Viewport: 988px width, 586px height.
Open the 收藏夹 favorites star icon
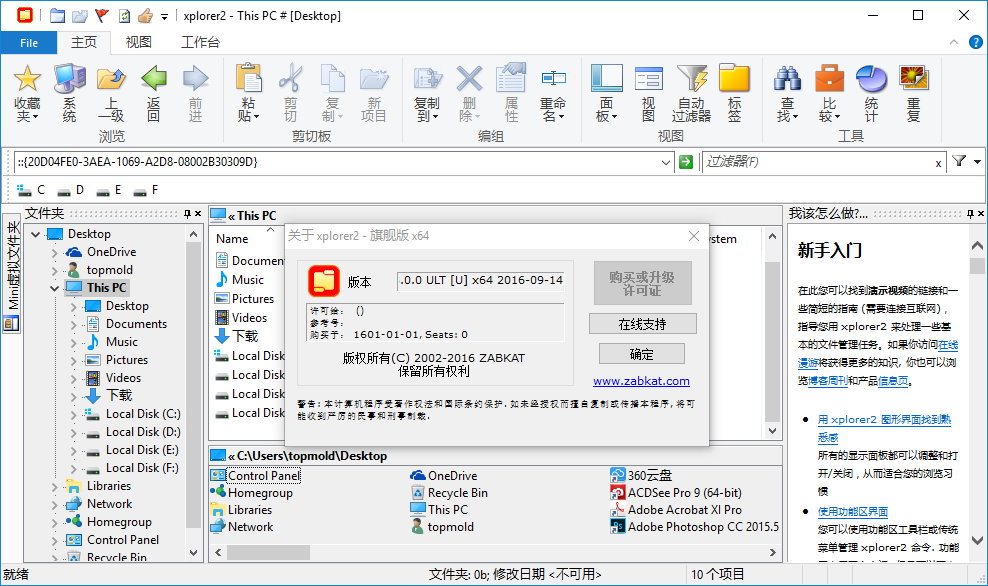[27, 79]
